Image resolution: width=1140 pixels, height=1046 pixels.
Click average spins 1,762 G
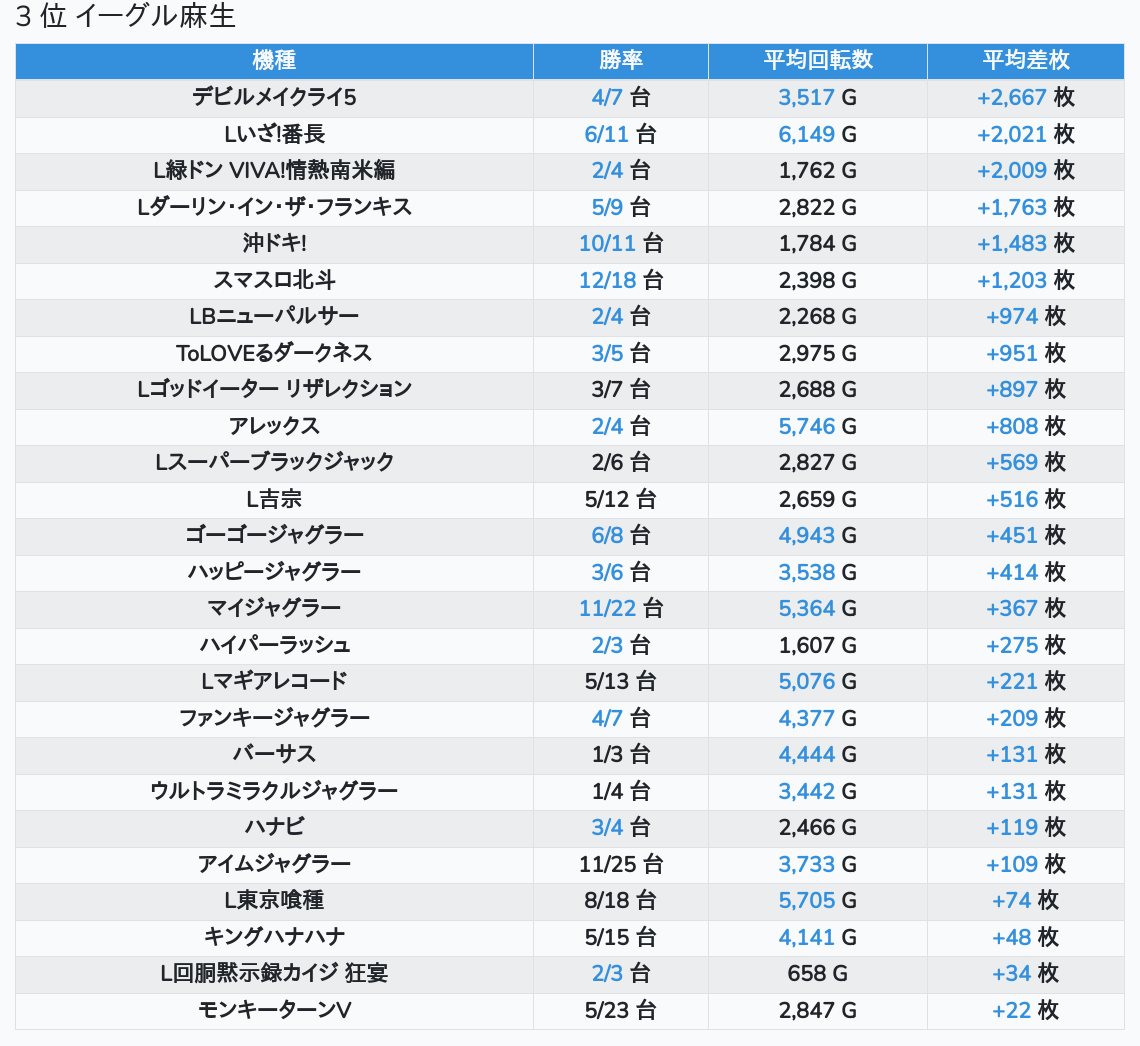817,171
